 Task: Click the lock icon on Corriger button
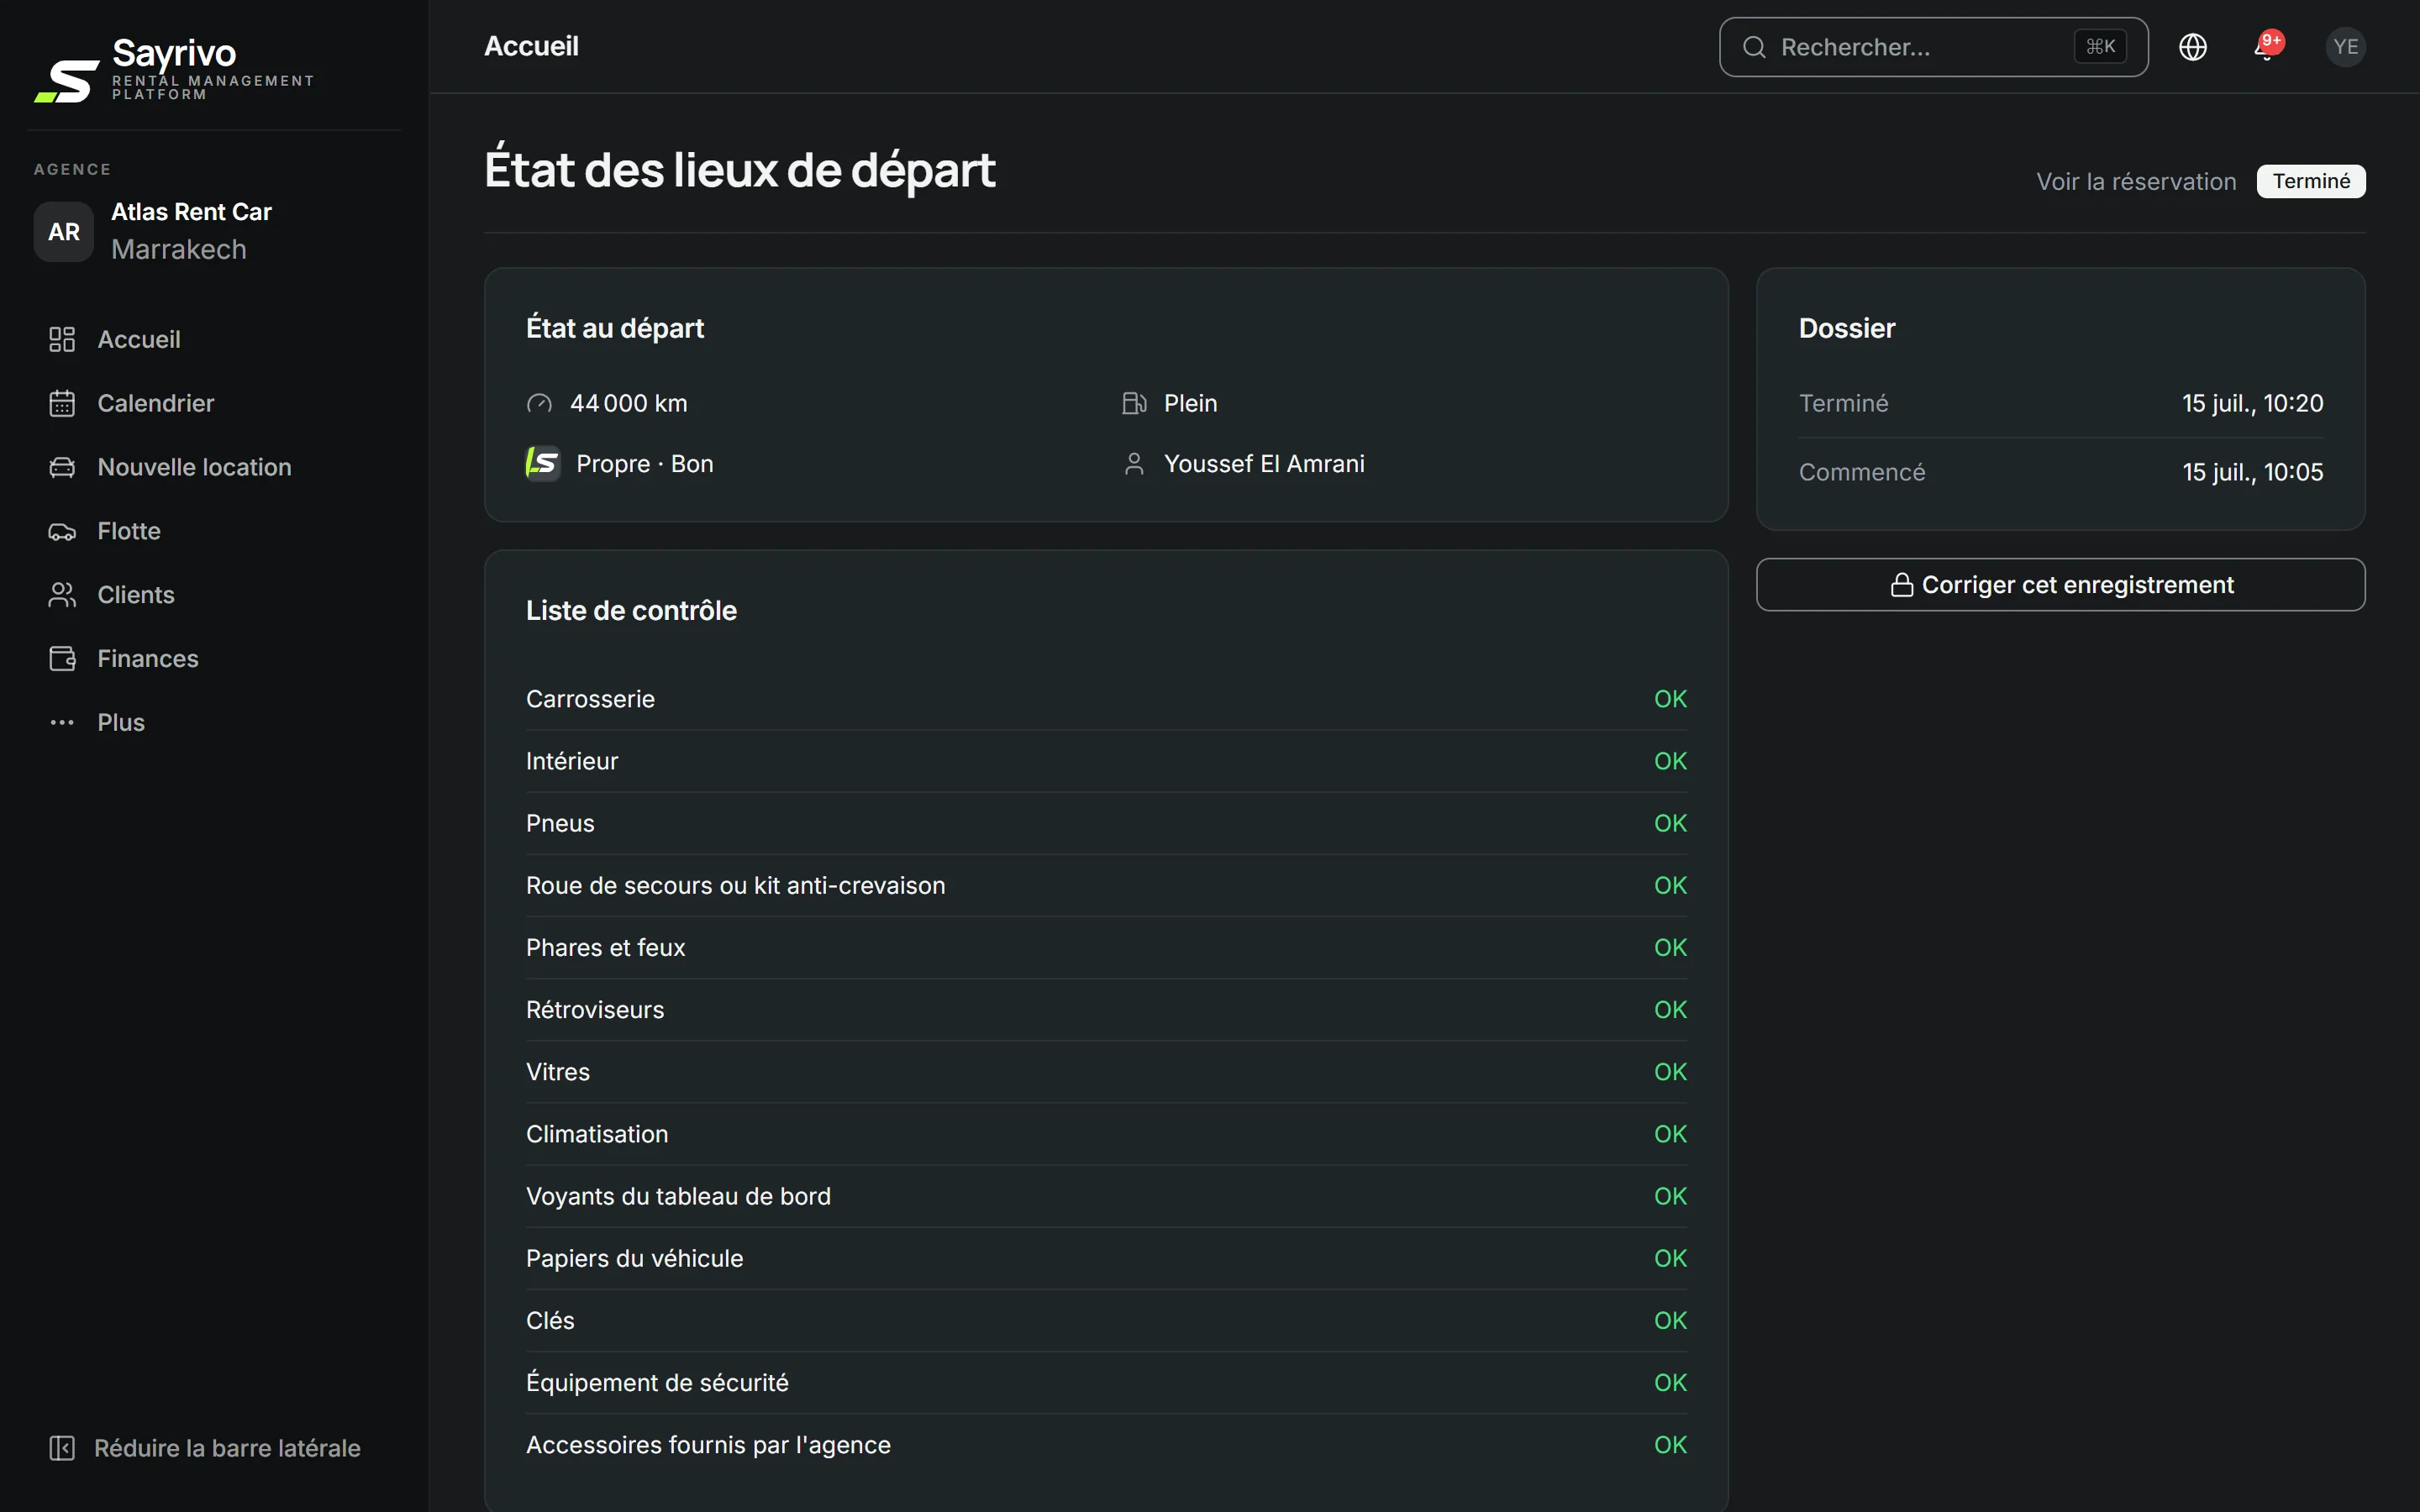[x=1901, y=584]
